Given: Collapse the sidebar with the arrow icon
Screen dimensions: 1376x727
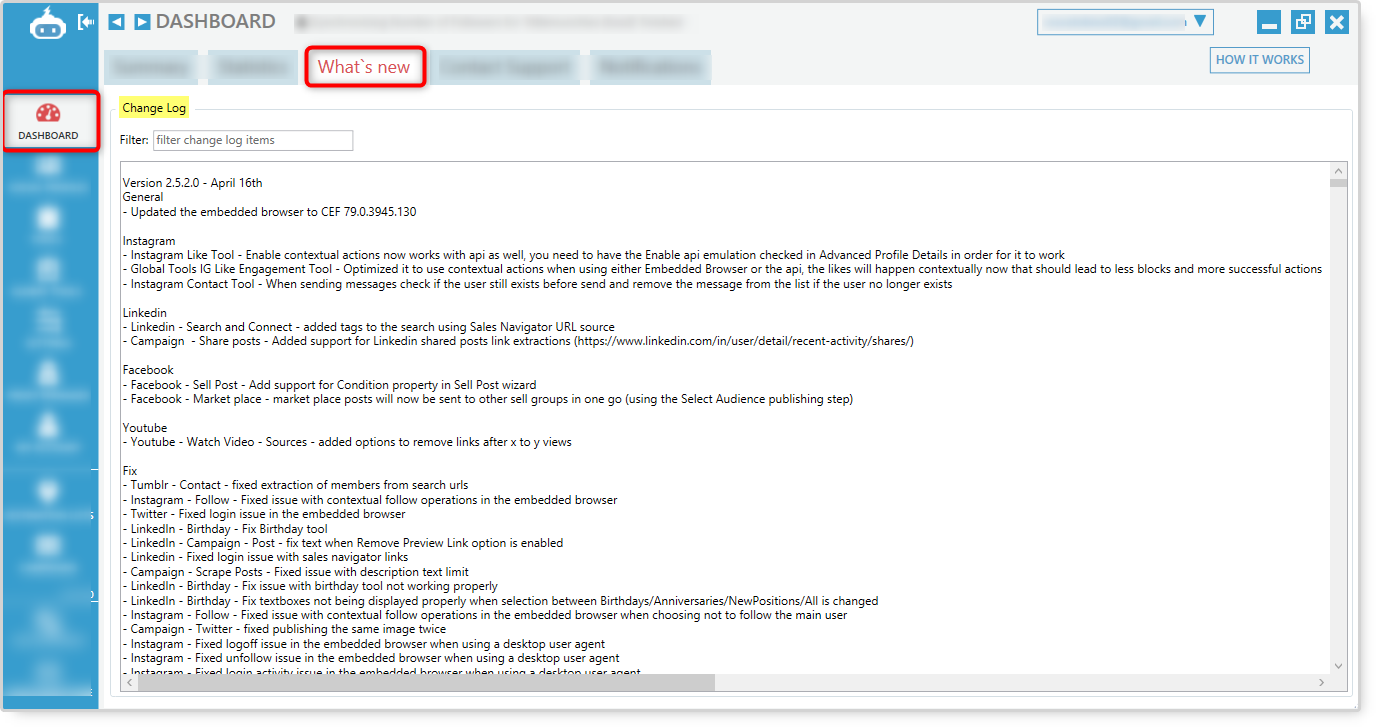Looking at the screenshot, I should 86,22.
